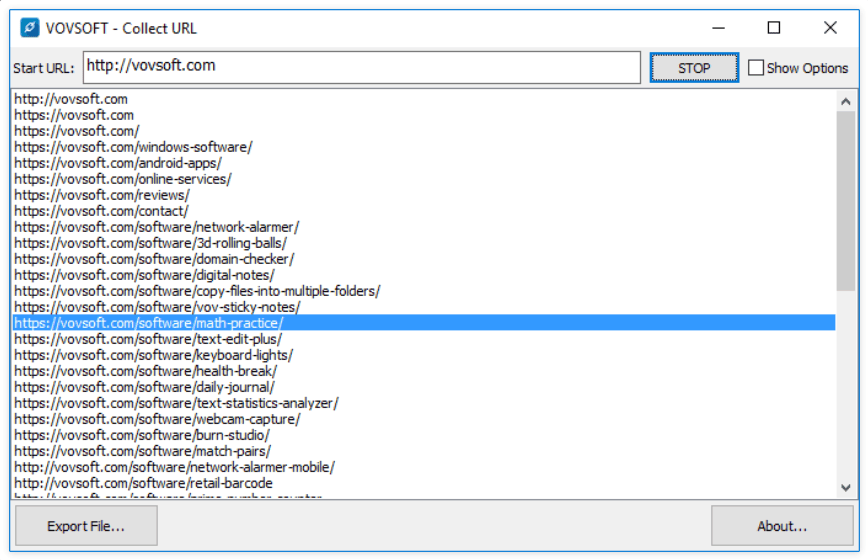Image resolution: width=868 pixels, height=560 pixels.
Task: Select the windows-software URL row
Action: pyautogui.click(x=424, y=147)
